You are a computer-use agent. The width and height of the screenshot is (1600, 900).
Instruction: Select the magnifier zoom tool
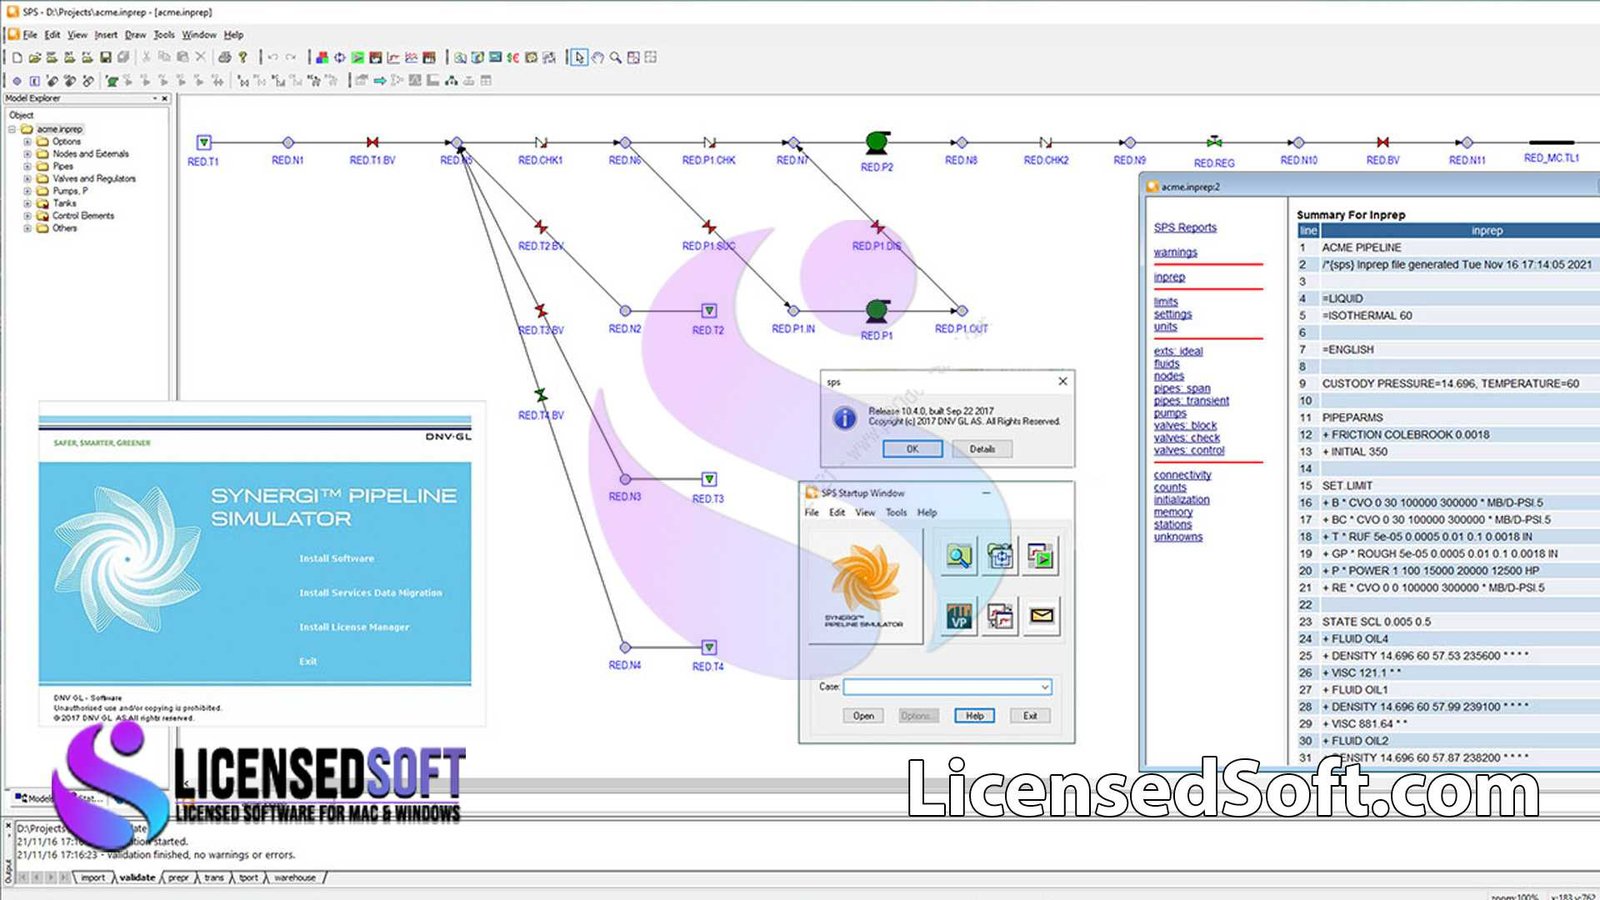pyautogui.click(x=615, y=57)
